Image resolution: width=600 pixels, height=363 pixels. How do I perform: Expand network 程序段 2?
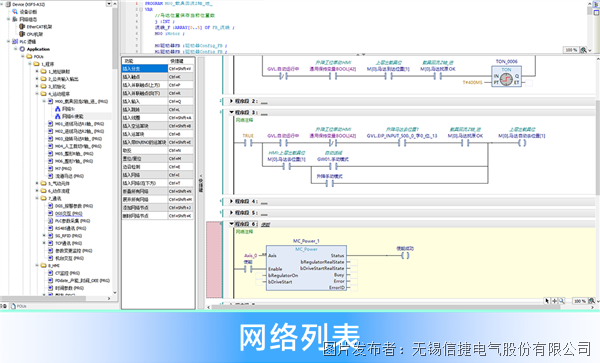pos(232,101)
